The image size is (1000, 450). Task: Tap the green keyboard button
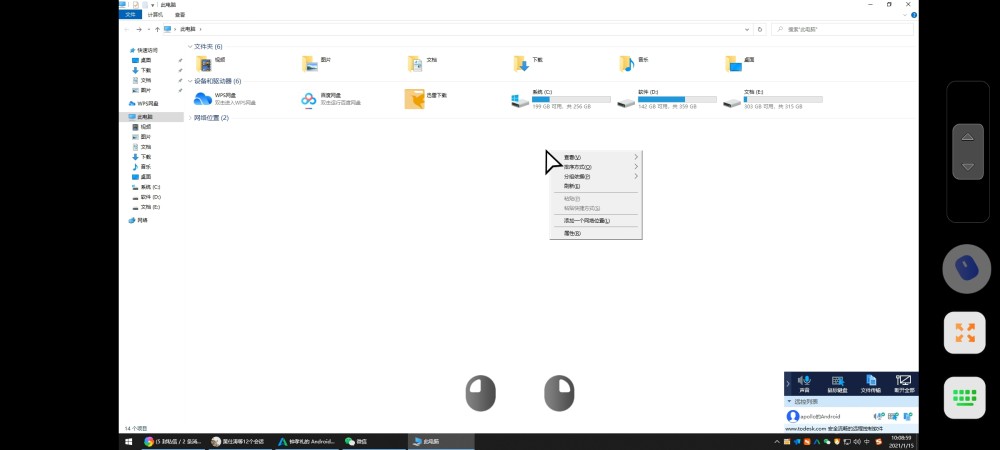[964, 398]
